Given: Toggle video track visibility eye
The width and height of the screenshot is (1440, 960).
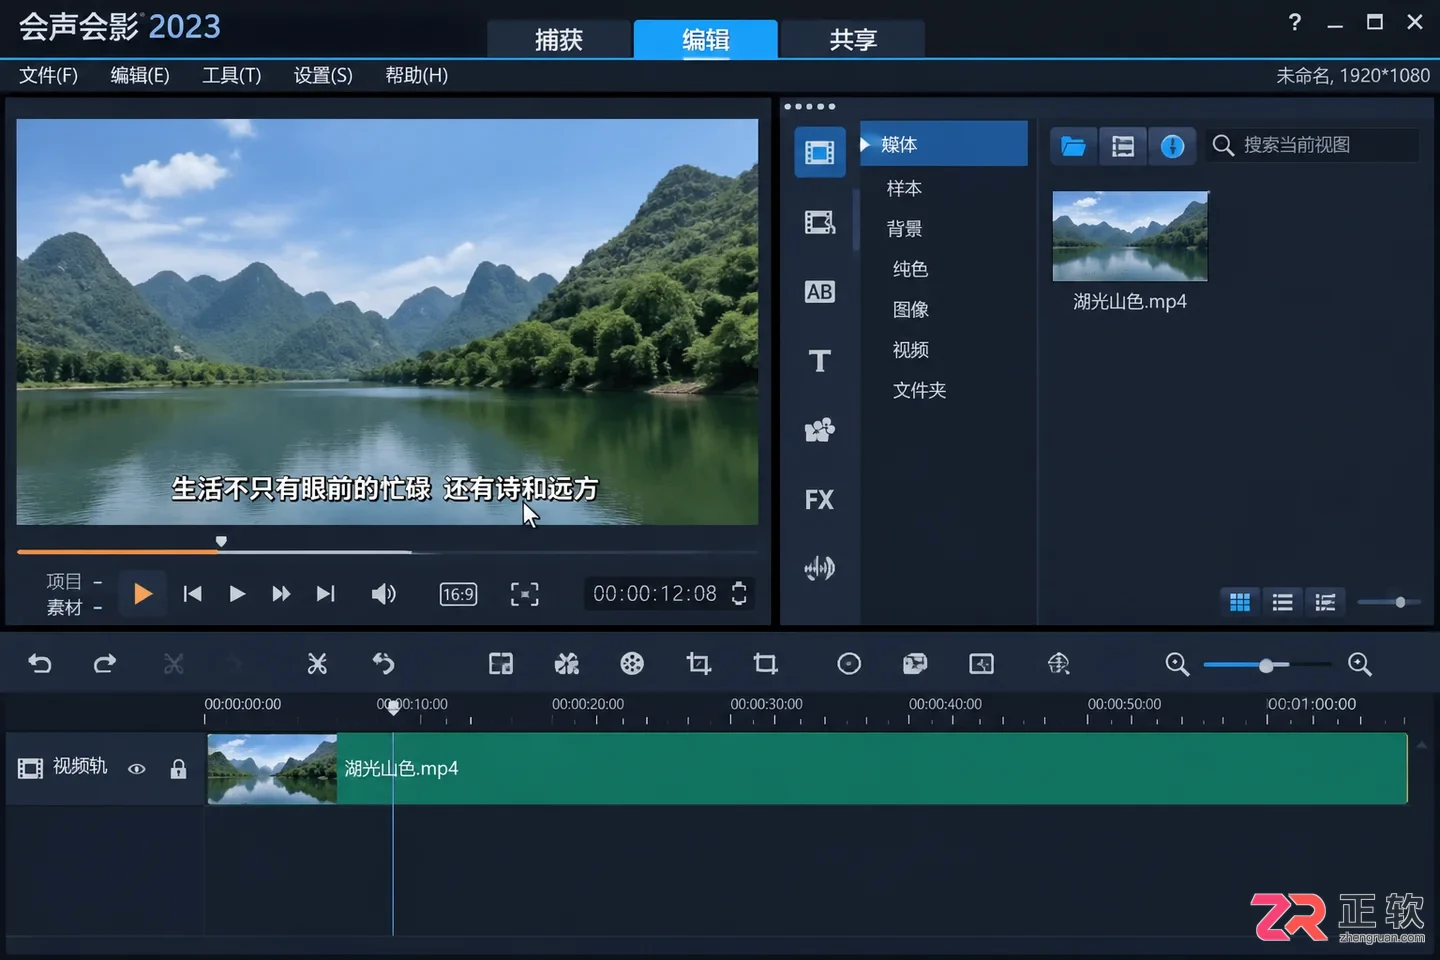Looking at the screenshot, I should click(137, 768).
